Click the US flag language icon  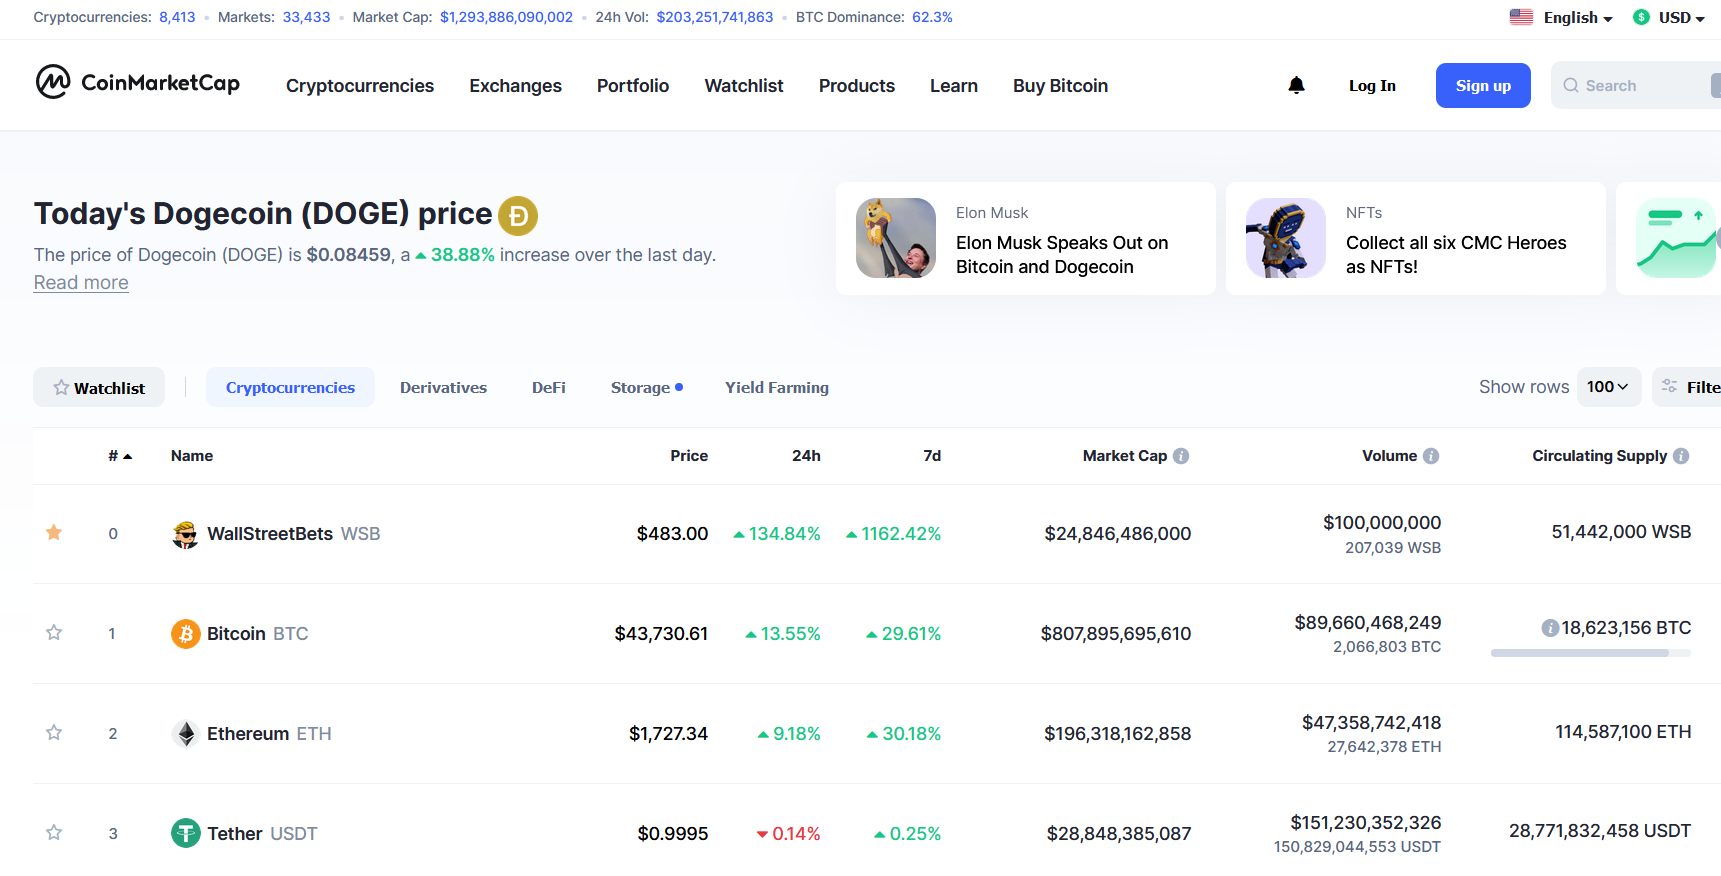pyautogui.click(x=1521, y=17)
